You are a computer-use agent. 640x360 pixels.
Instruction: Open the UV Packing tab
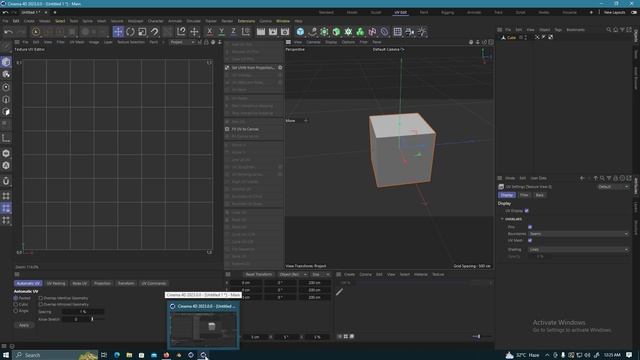pos(56,283)
